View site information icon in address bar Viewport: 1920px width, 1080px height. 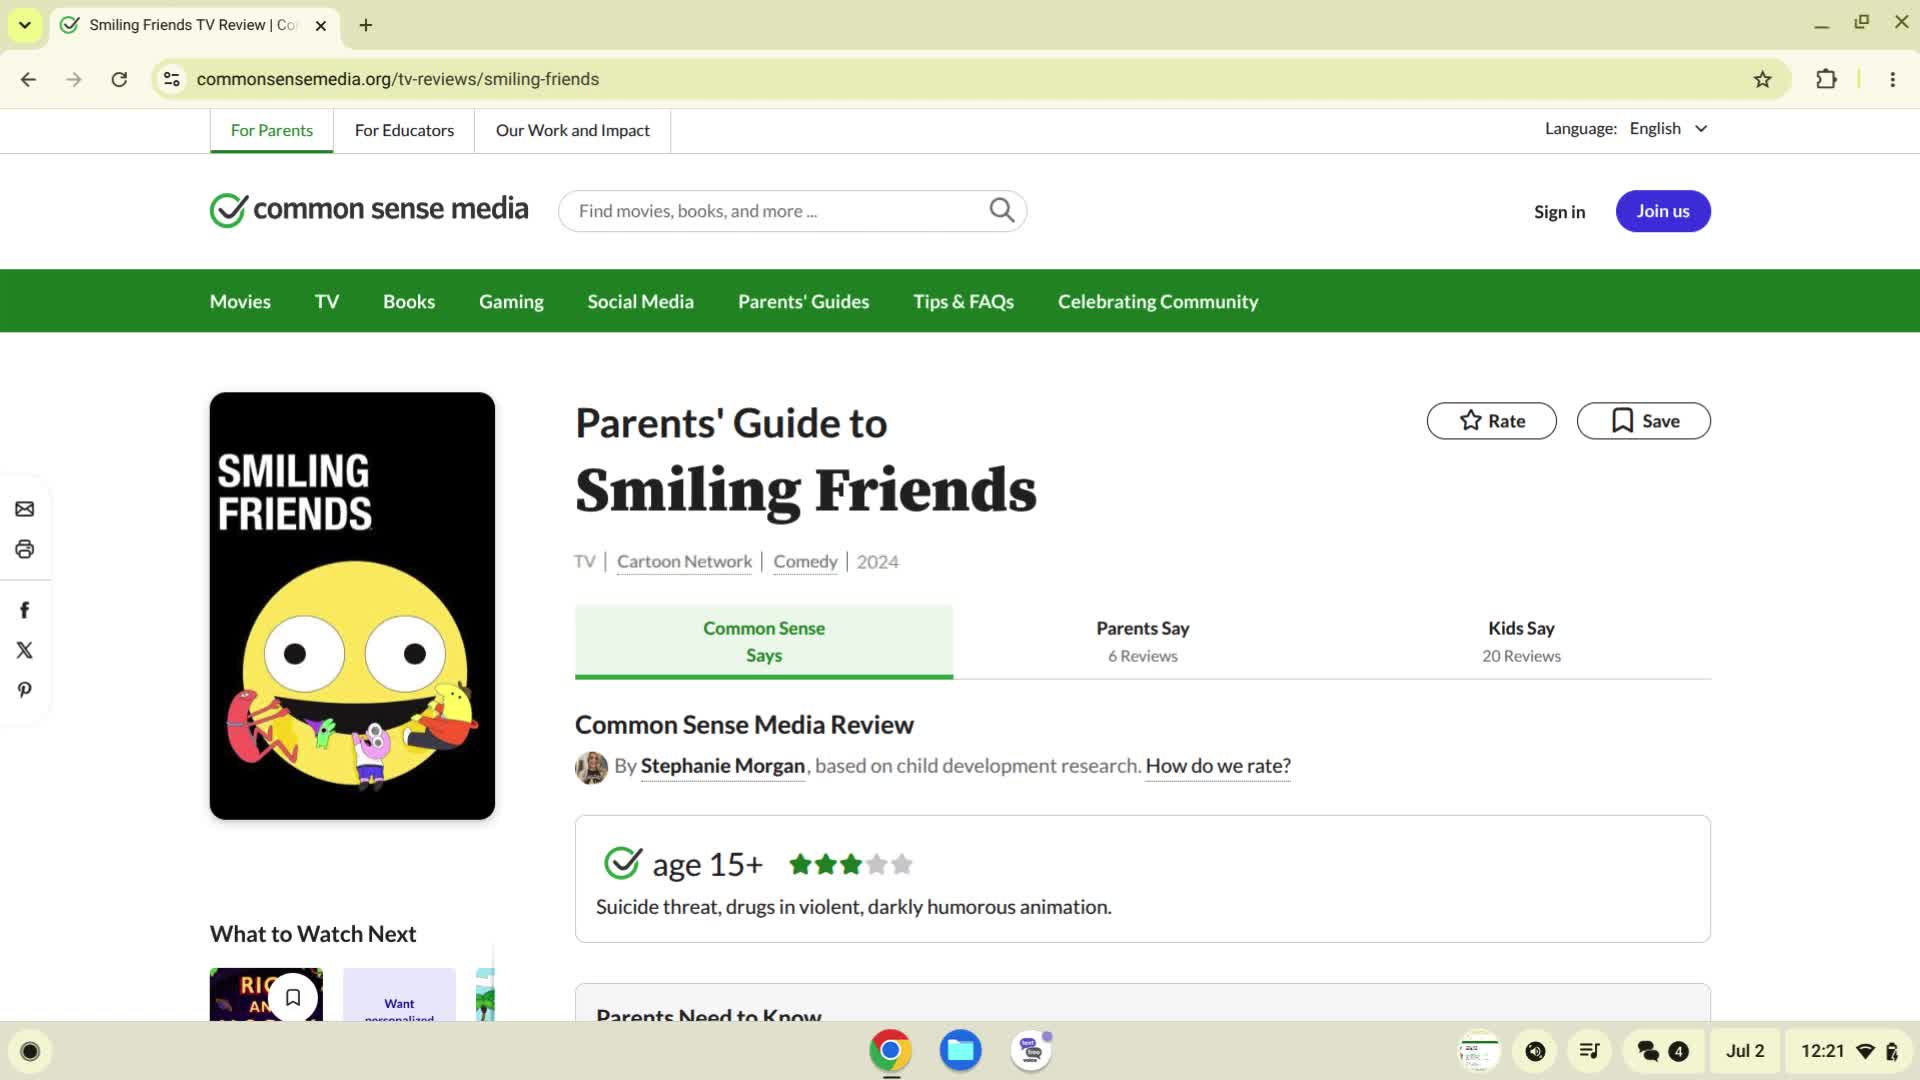(172, 79)
